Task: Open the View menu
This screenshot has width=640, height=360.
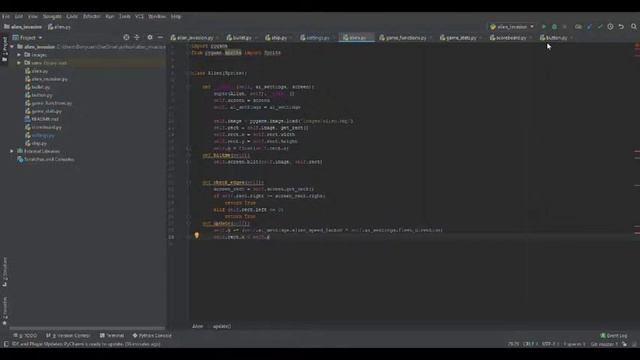Action: pos(33,16)
